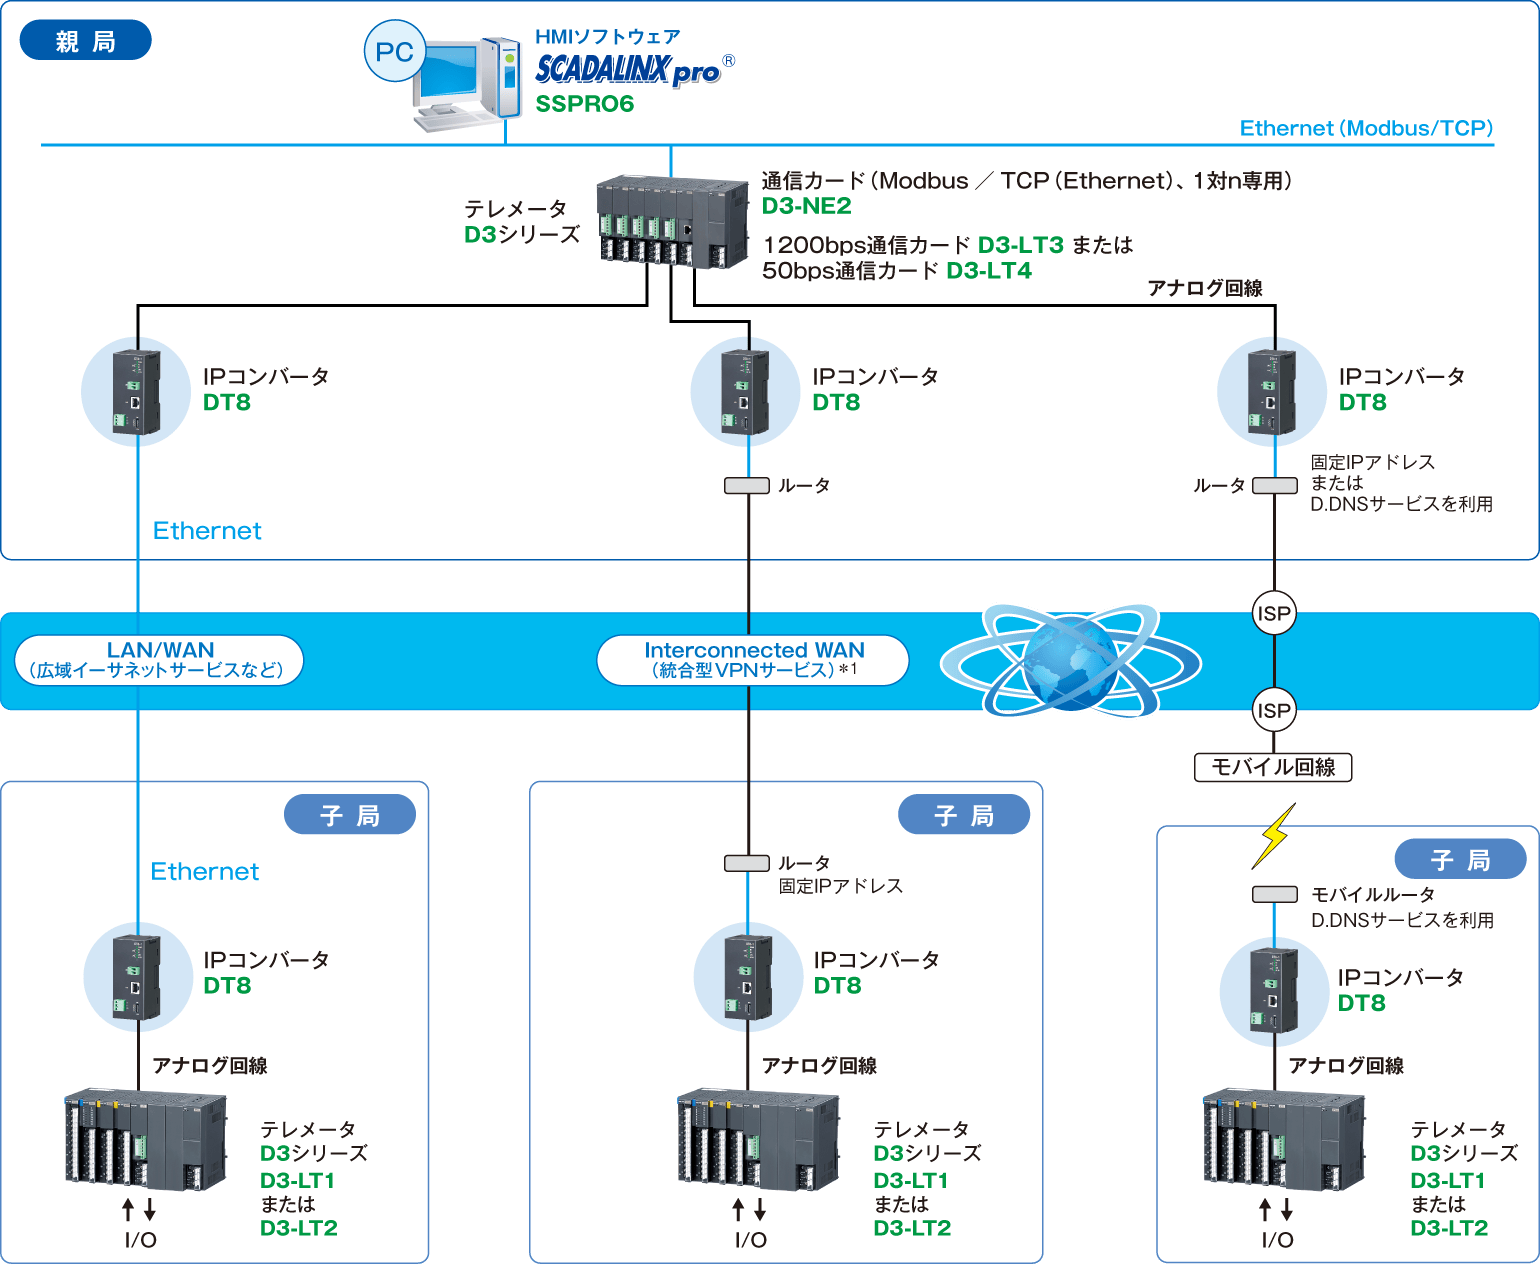This screenshot has width=1540, height=1264.
Task: Click the D3-LT3 model text
Action: 1021,245
